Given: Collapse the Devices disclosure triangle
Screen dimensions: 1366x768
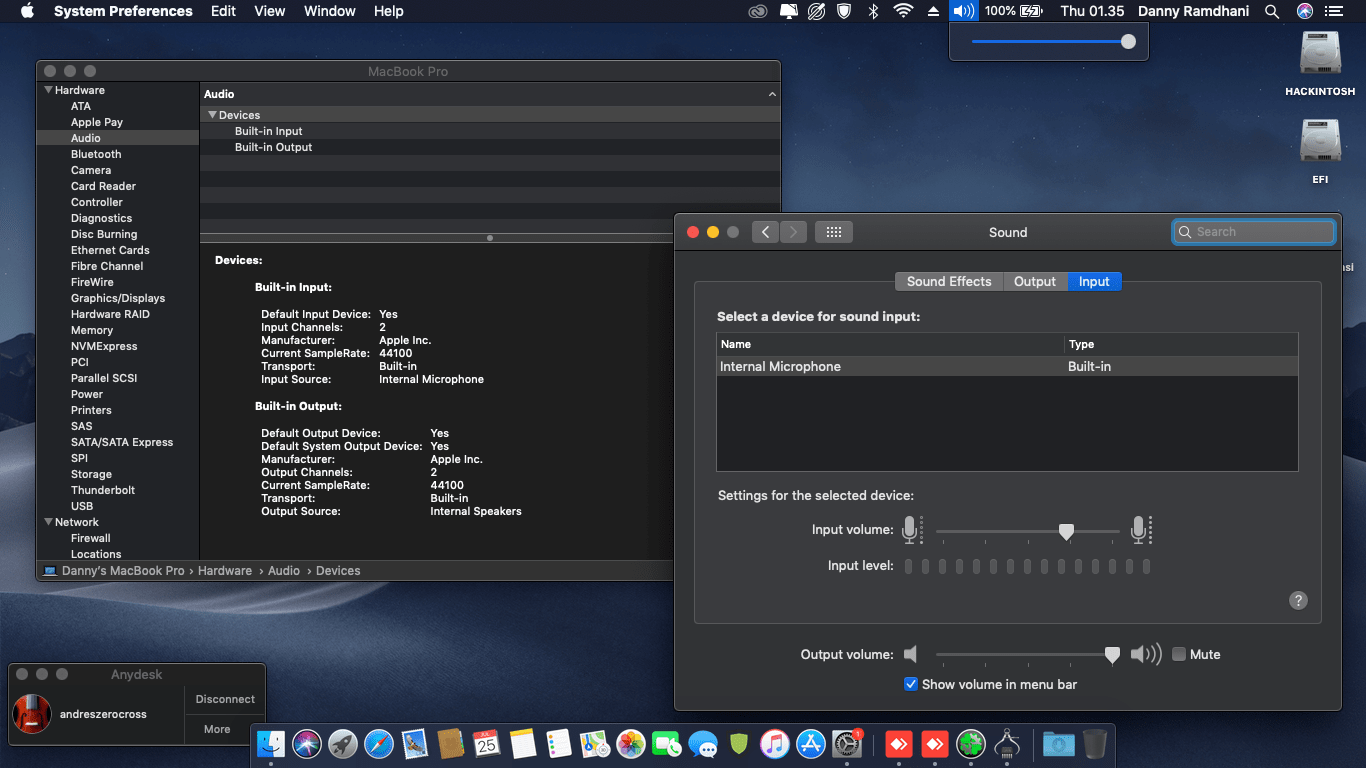Looking at the screenshot, I should click(212, 115).
